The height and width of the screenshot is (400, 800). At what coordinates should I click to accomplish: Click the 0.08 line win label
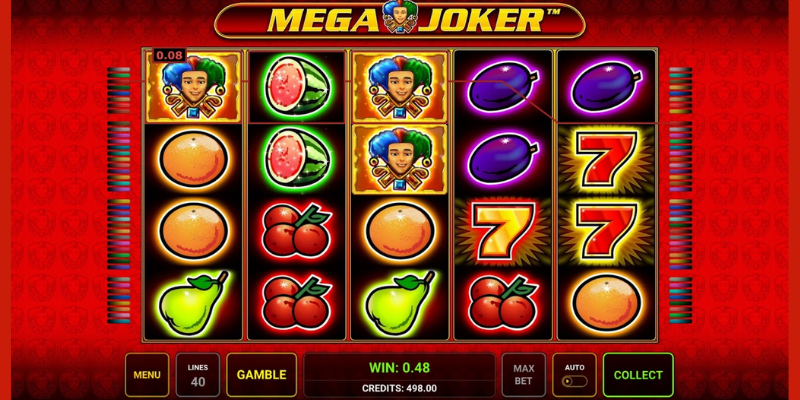pyautogui.click(x=169, y=55)
